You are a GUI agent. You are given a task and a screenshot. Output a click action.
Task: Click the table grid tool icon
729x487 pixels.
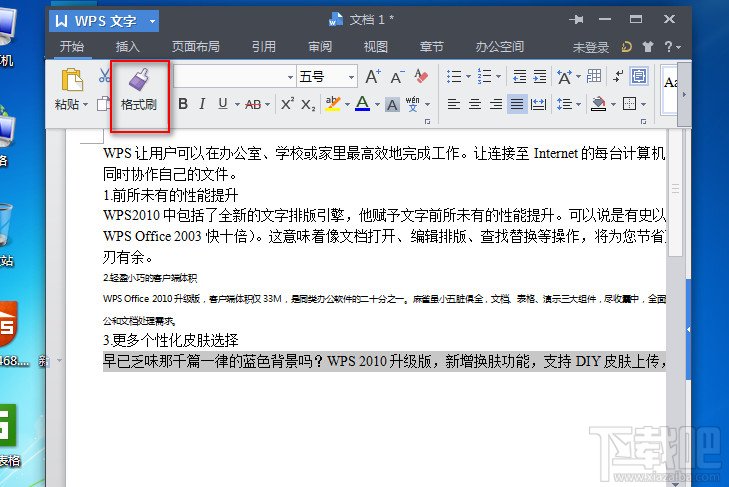click(594, 76)
